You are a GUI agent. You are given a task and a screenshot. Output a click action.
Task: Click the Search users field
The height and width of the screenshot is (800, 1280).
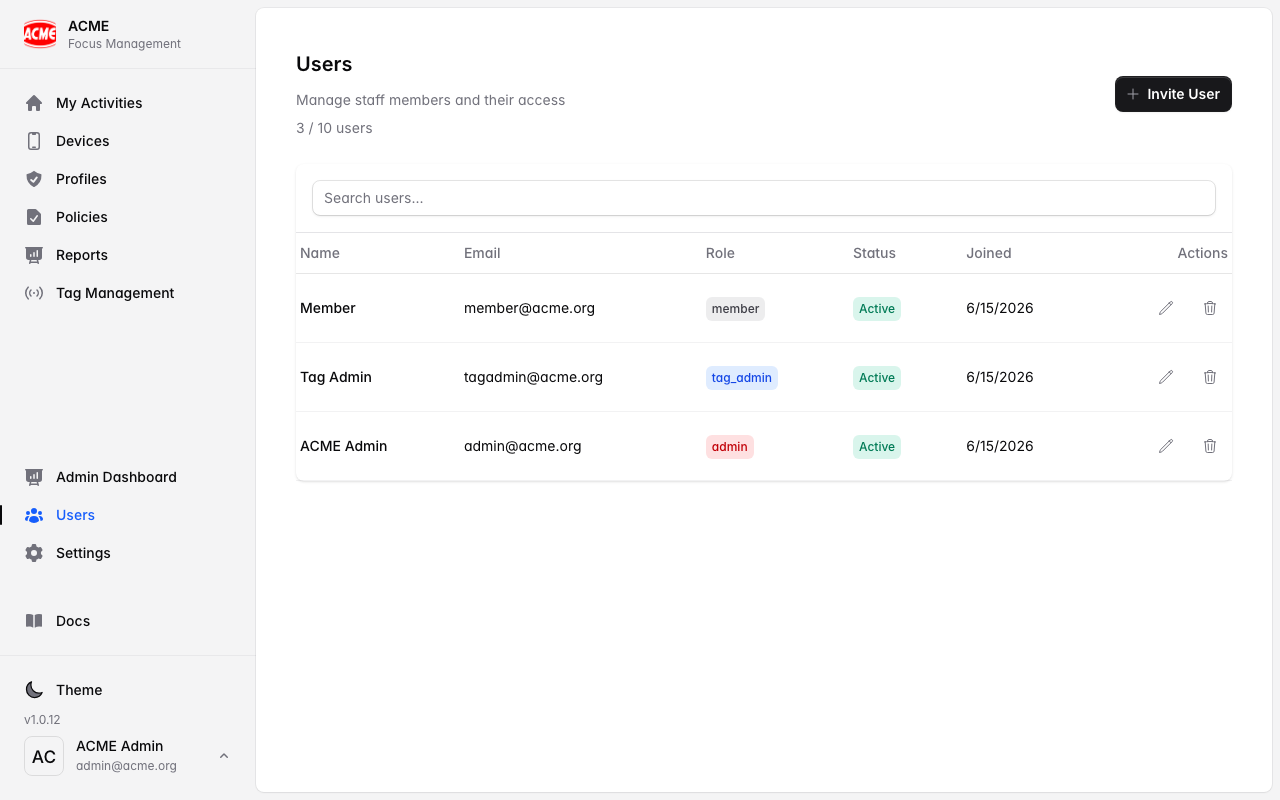764,198
